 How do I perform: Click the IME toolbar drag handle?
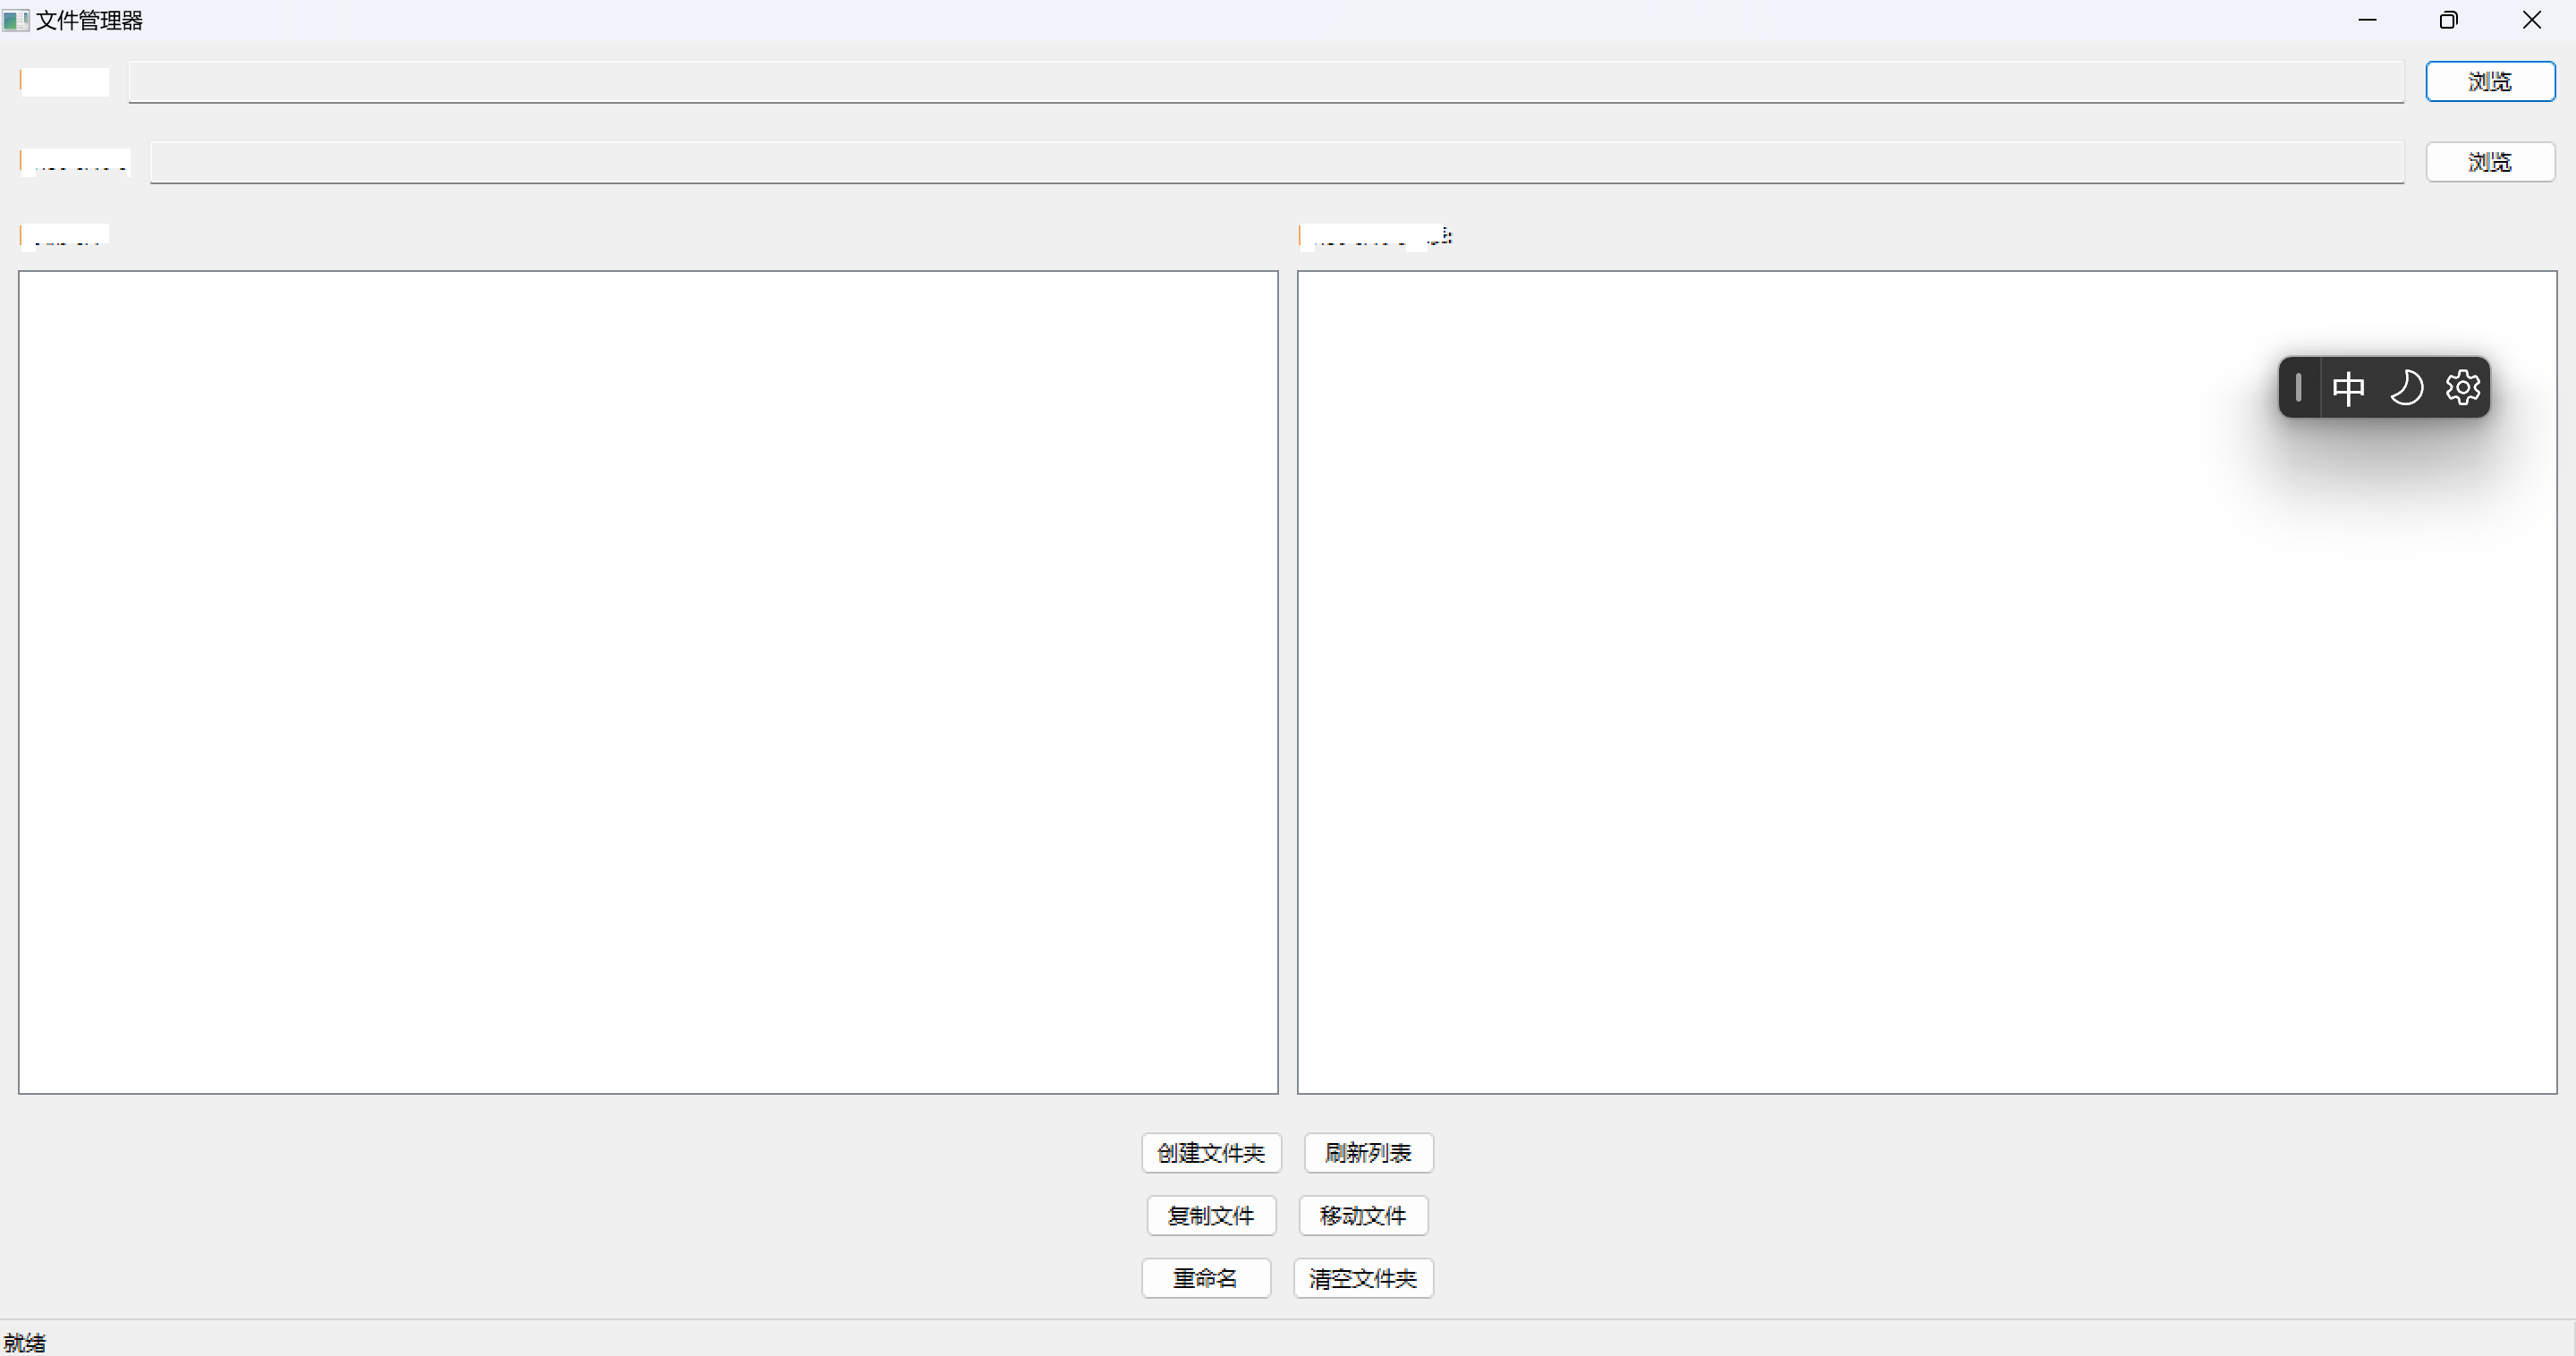pyautogui.click(x=2298, y=387)
